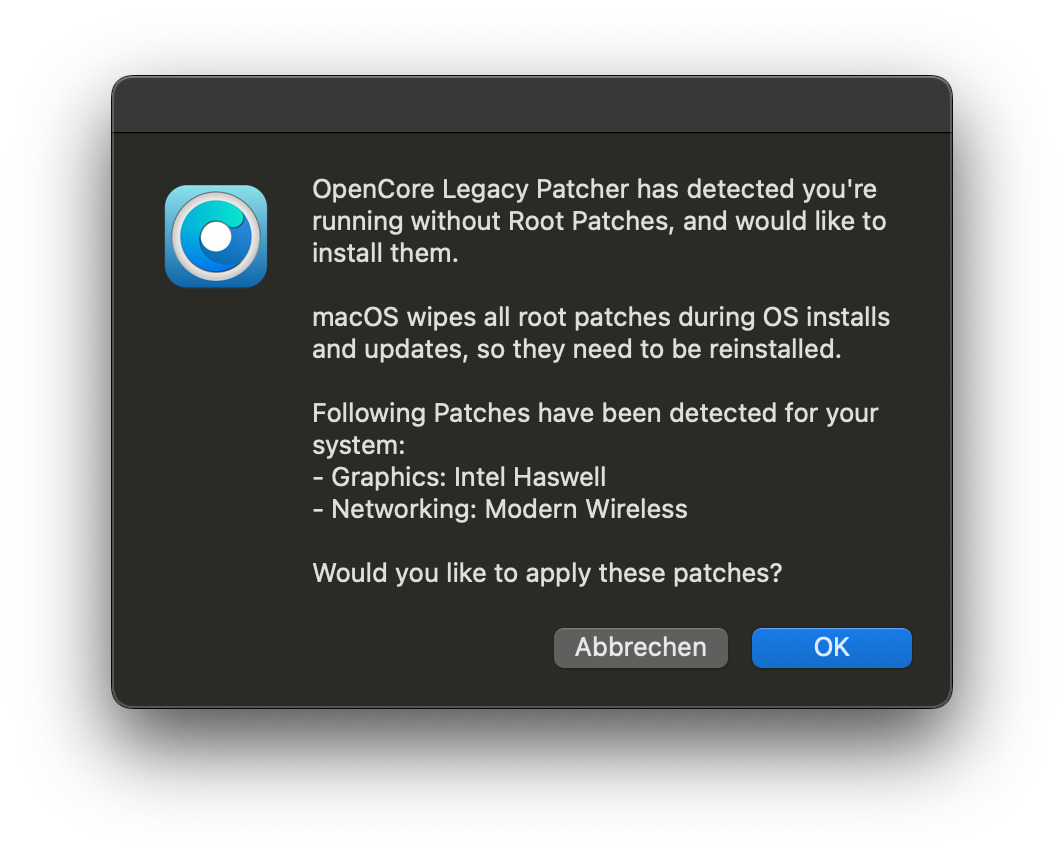Click the "Networking:" patch label

pyautogui.click(x=404, y=509)
